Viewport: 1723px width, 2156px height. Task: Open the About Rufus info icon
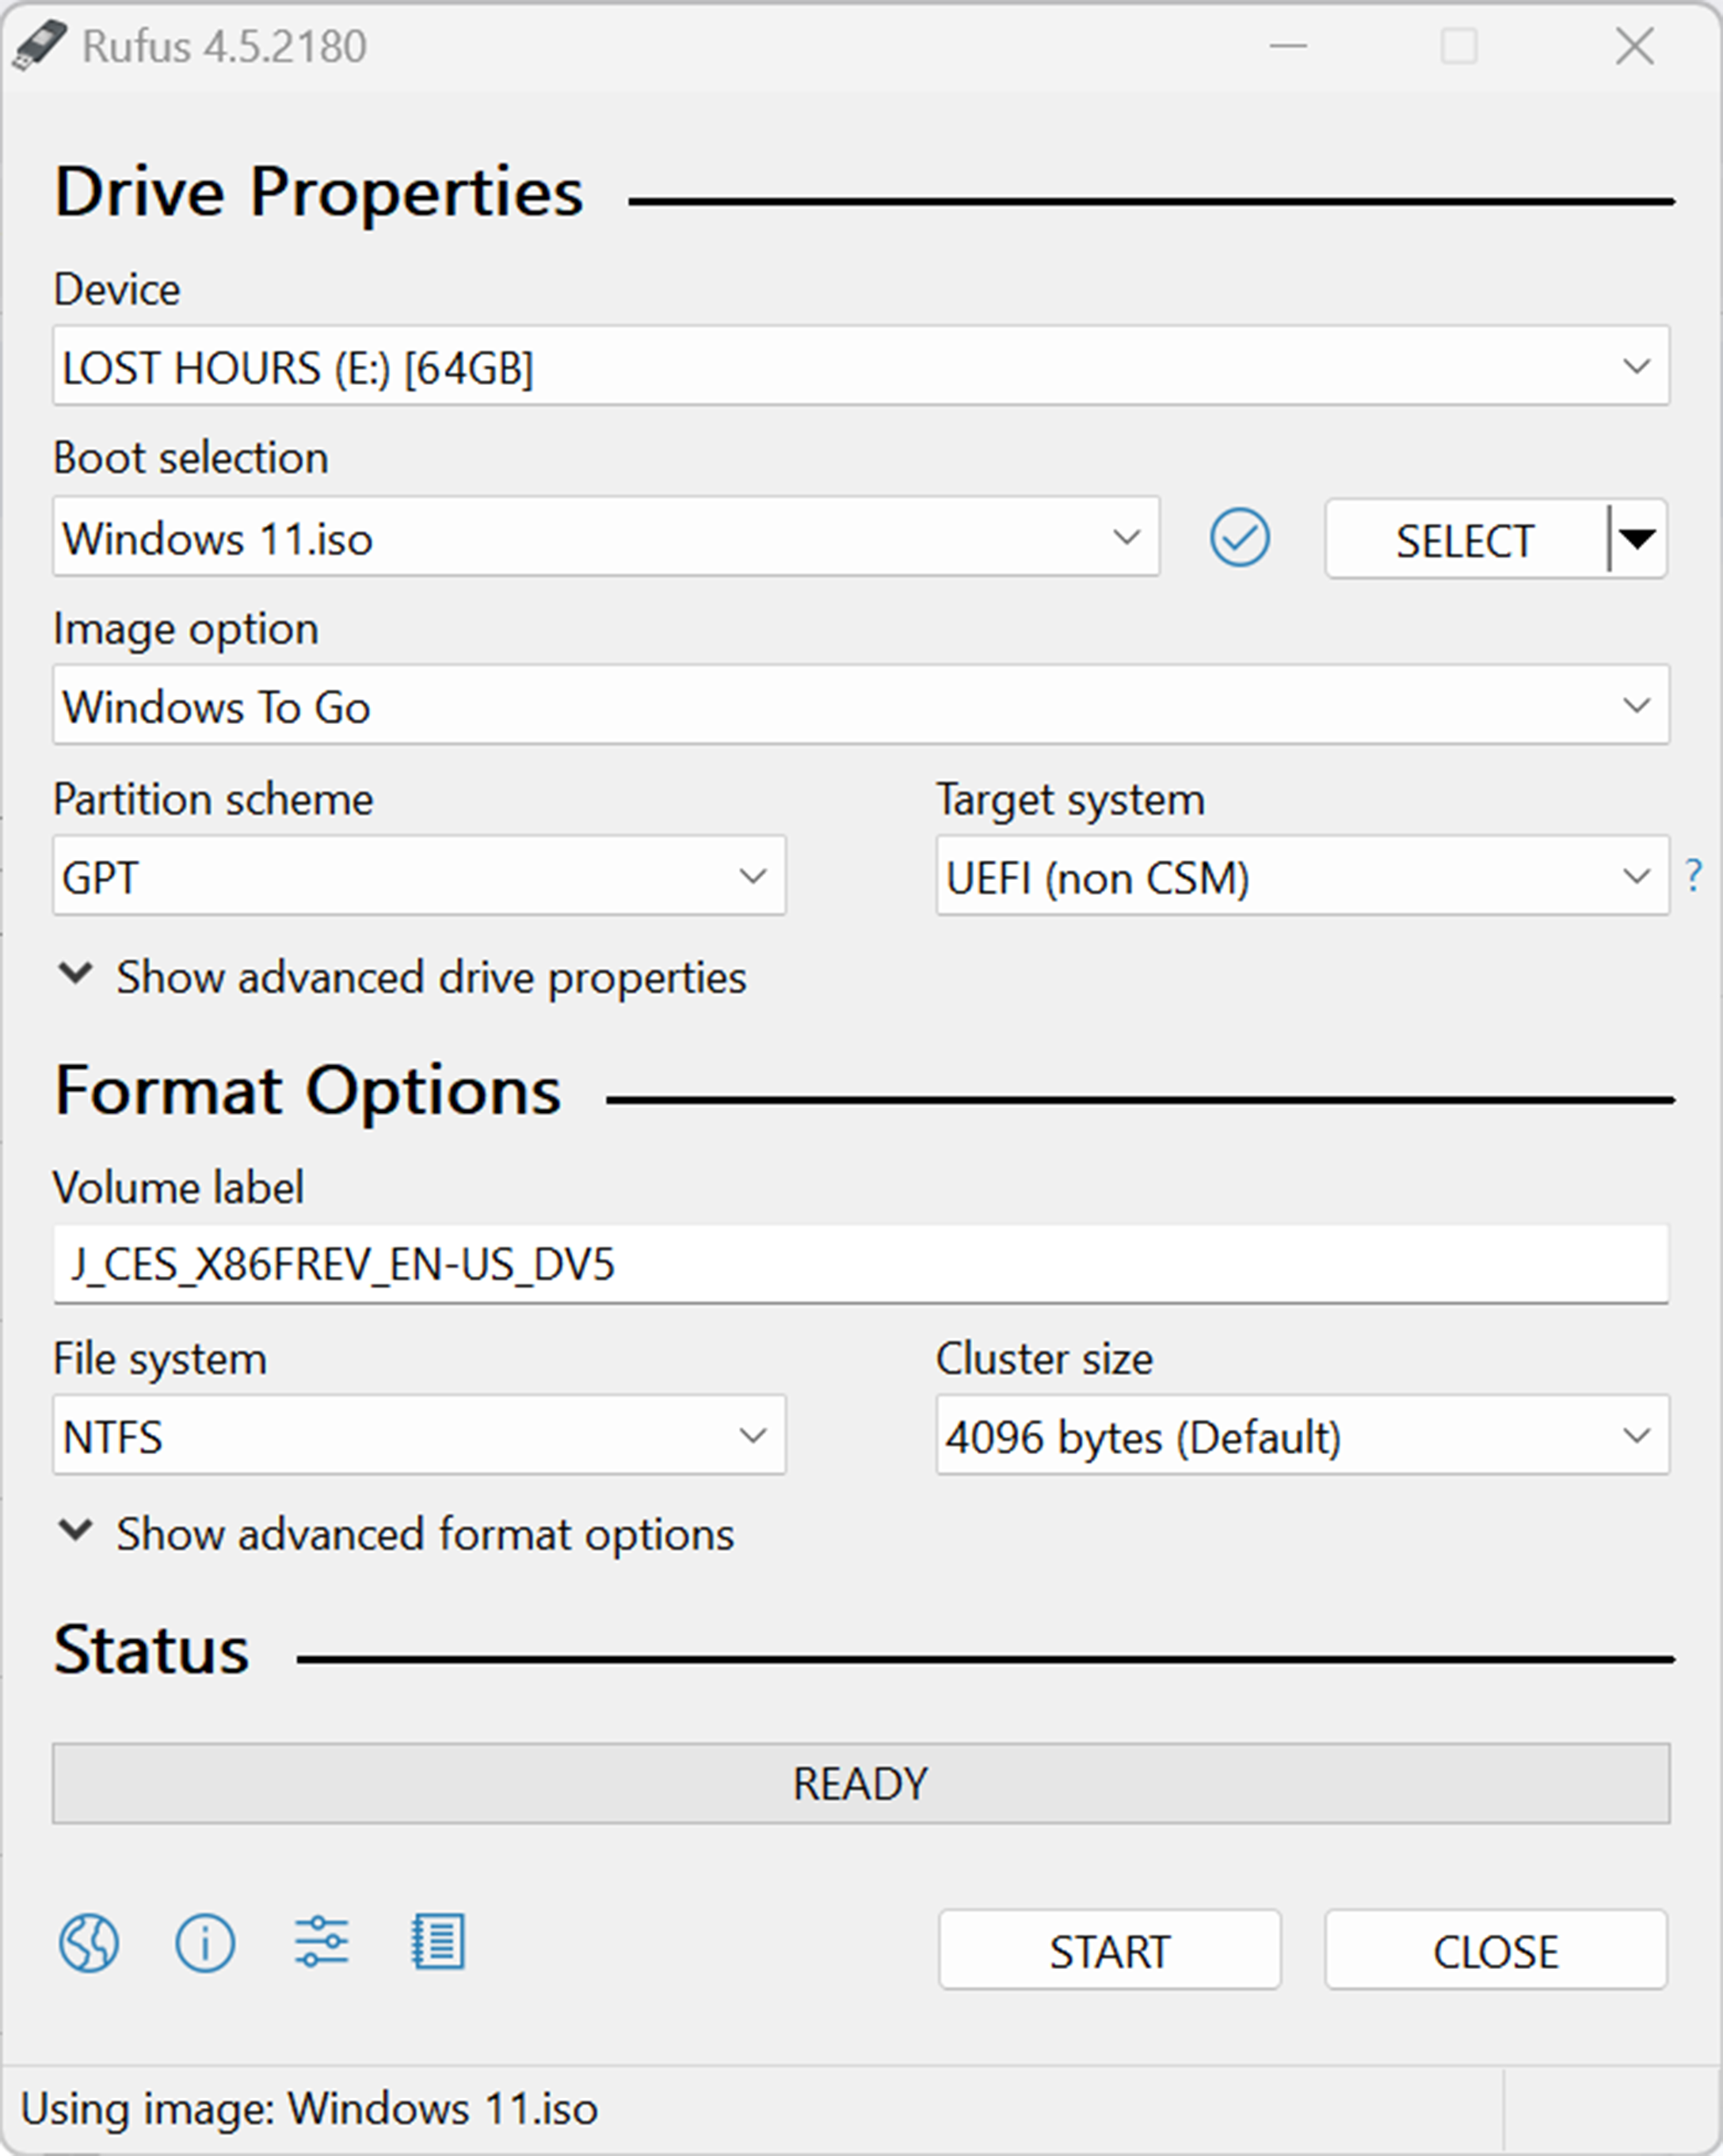point(205,1941)
